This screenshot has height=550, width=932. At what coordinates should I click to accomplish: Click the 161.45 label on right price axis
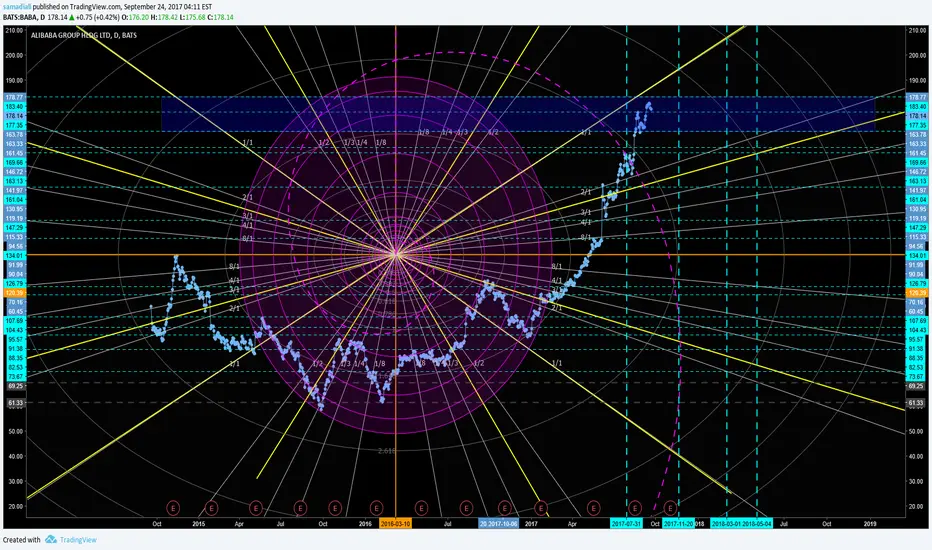coord(917,153)
